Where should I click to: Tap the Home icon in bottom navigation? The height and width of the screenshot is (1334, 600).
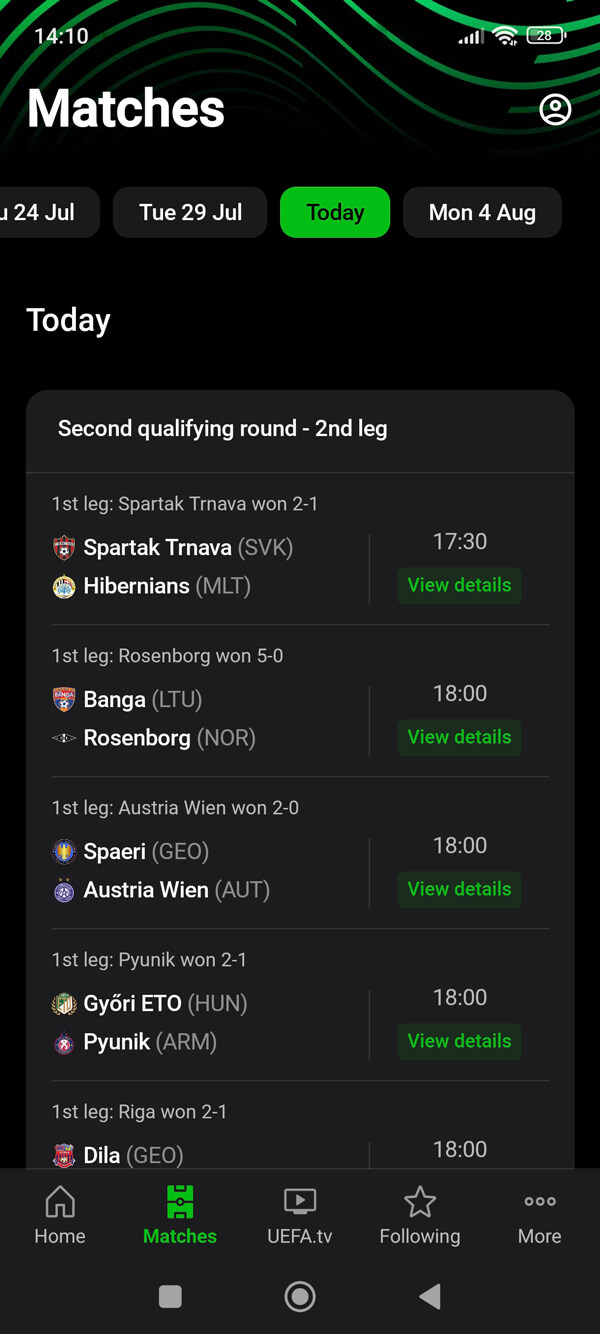(60, 1201)
